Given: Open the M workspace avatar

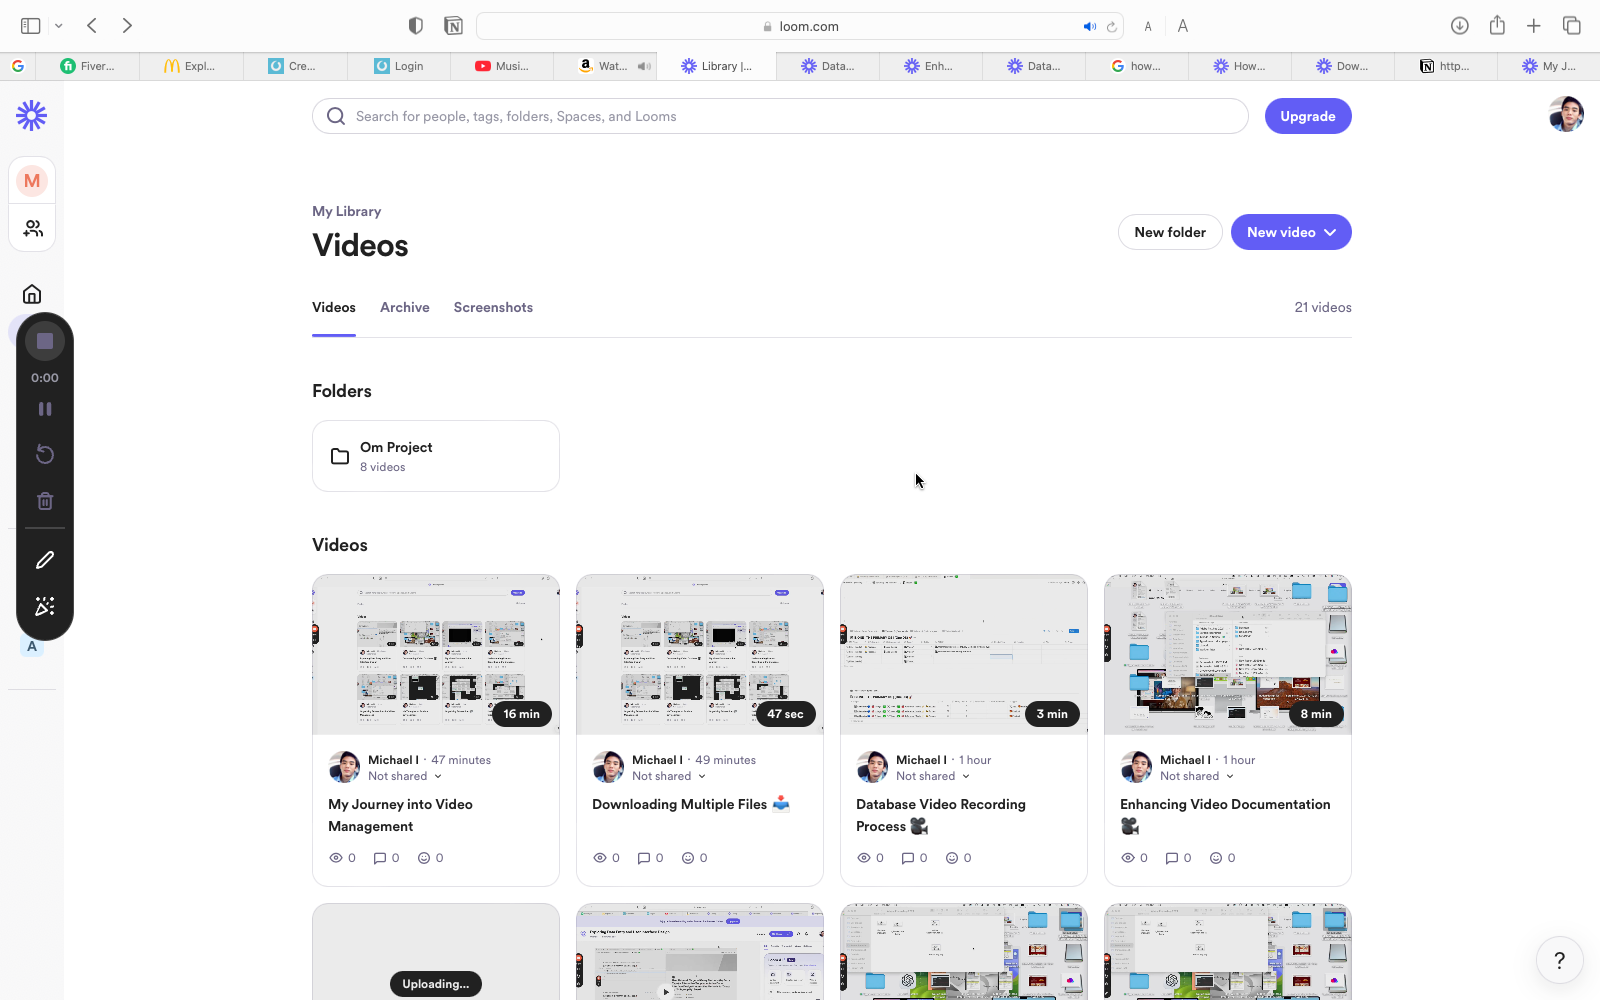Looking at the screenshot, I should point(32,181).
